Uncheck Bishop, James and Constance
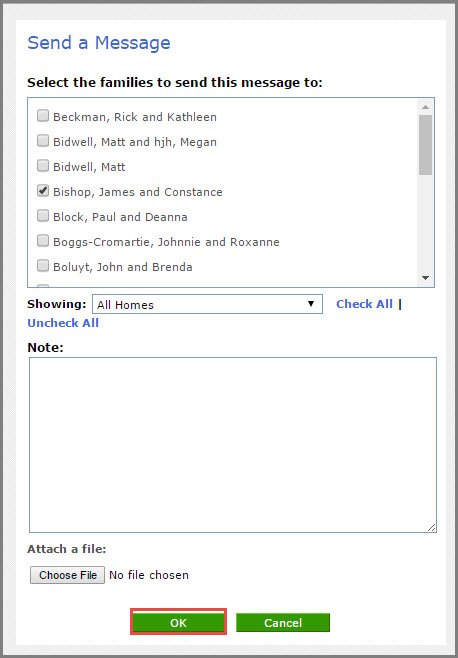 click(43, 191)
